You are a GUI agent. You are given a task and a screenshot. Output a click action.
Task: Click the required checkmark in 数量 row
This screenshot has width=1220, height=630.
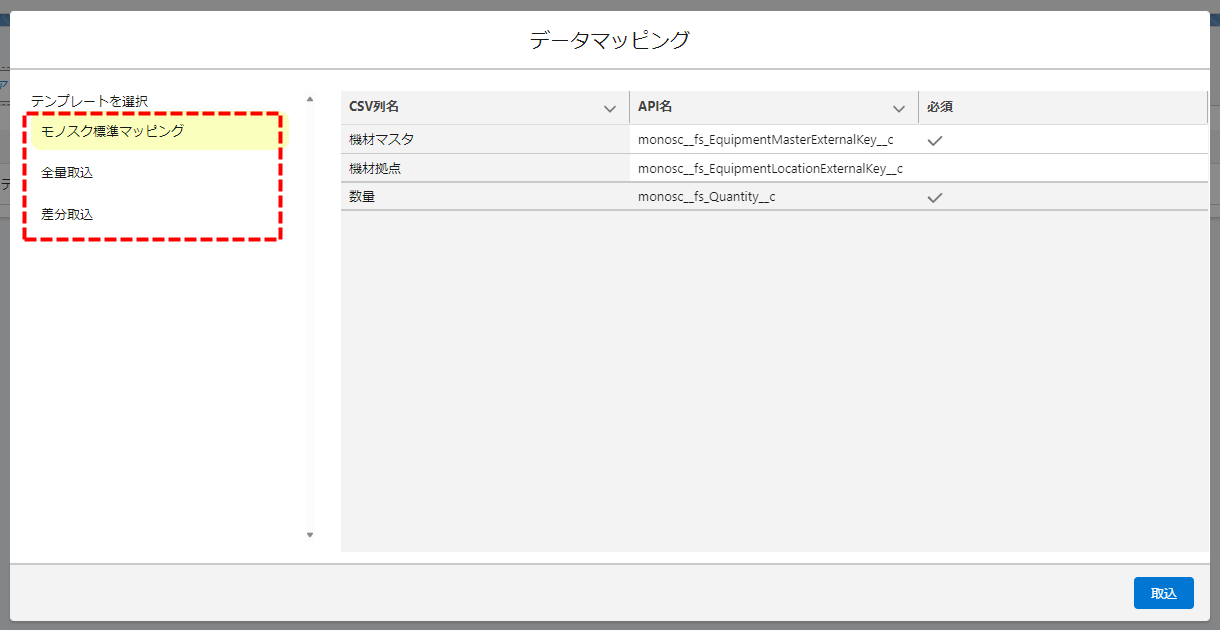coord(935,198)
